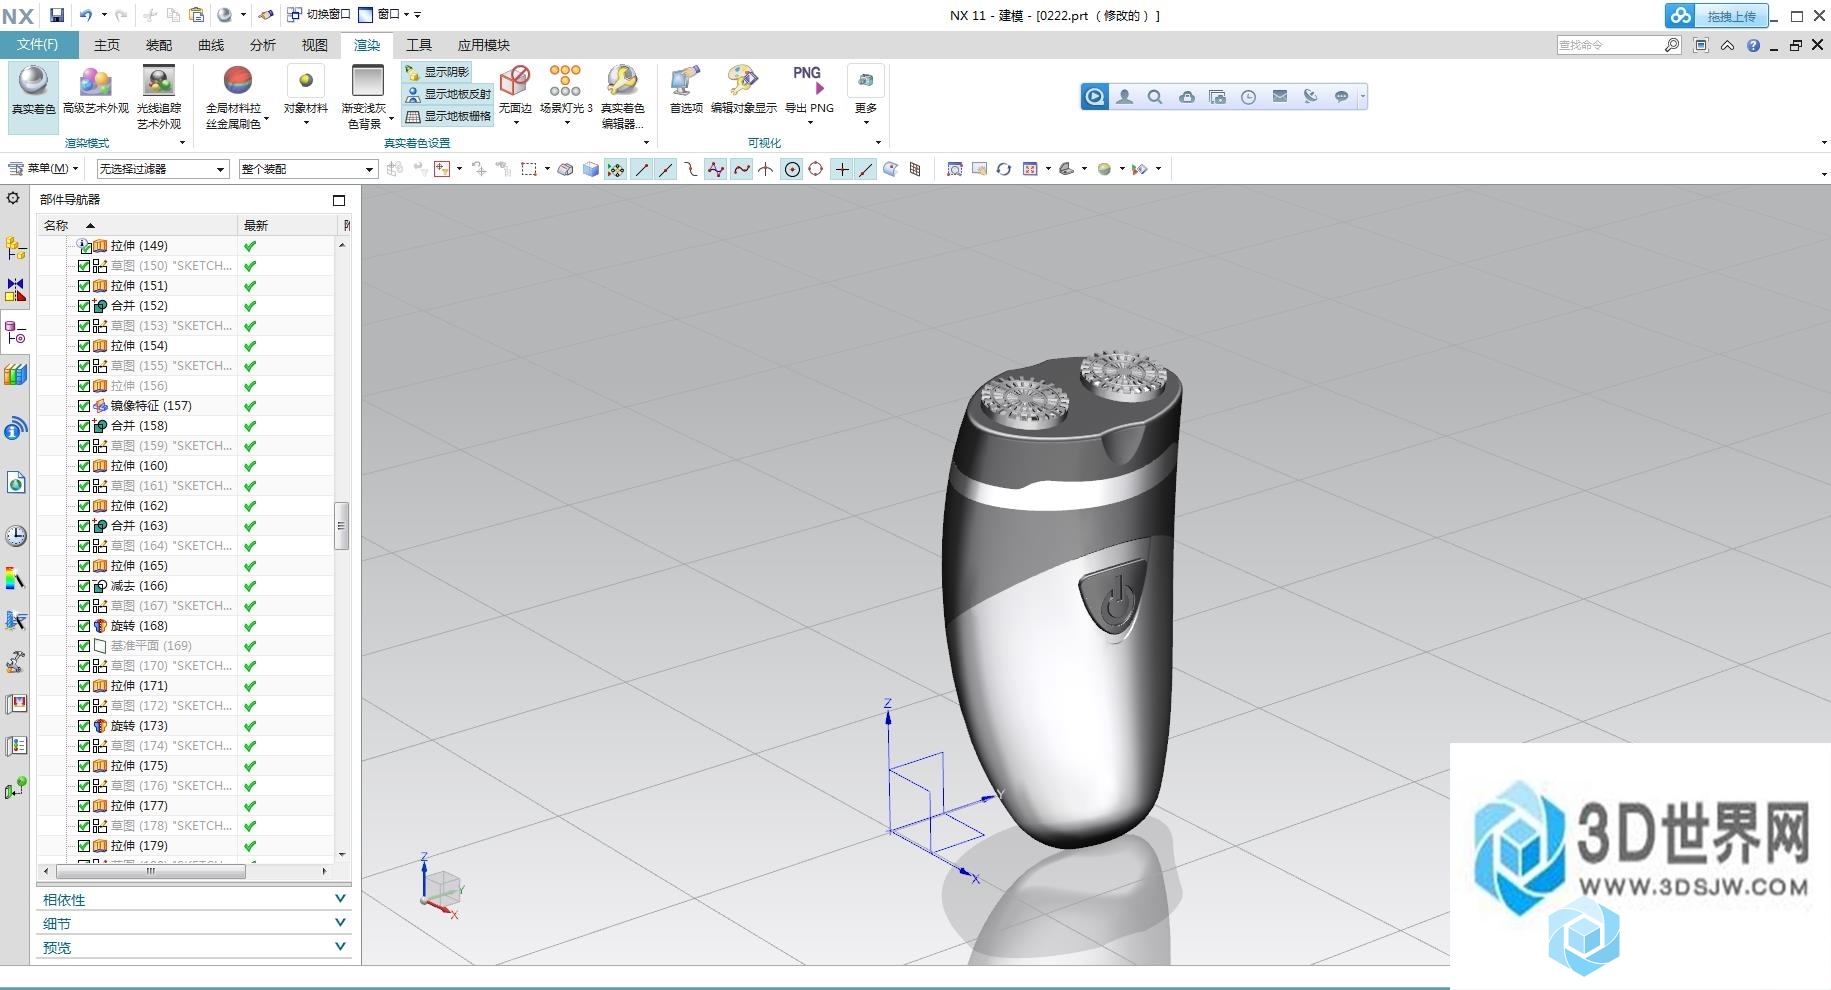Toggle 显示阴影 shadow display

(437, 72)
